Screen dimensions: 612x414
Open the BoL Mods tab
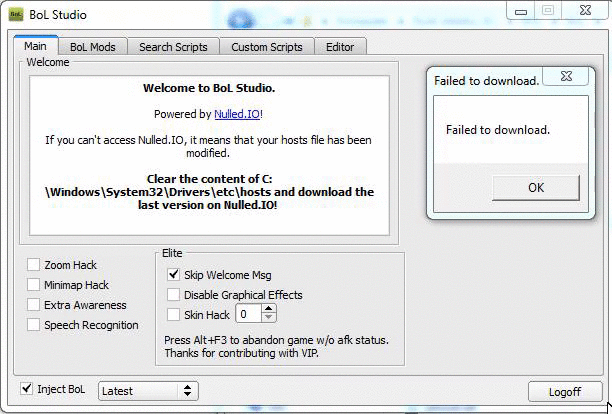pyautogui.click(x=93, y=47)
